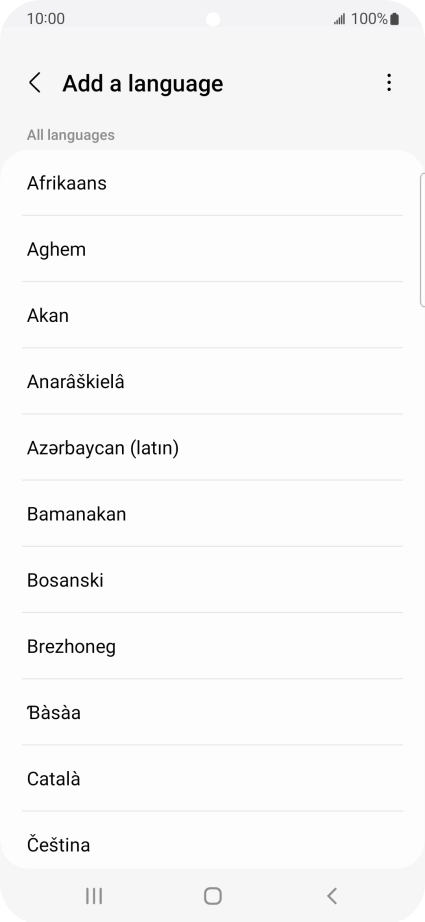Choose Azərbaycan (latın) language
The width and height of the screenshot is (425, 922).
[212, 447]
